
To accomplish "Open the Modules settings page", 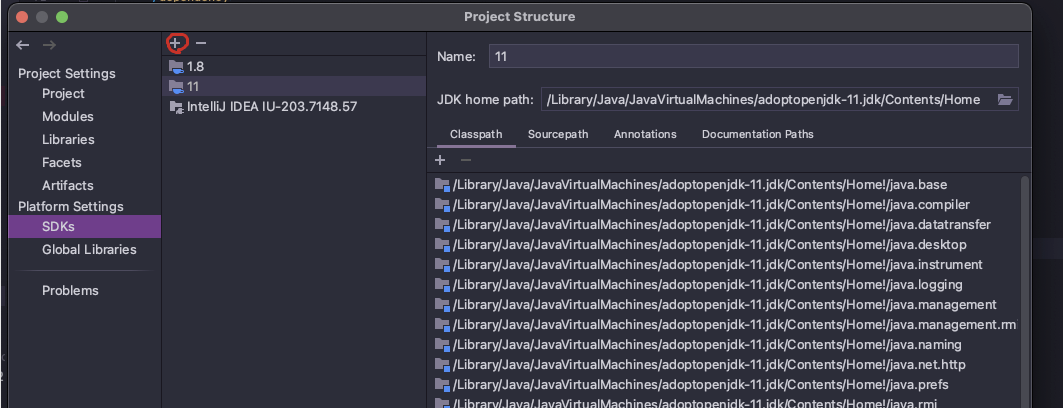I will point(68,117).
